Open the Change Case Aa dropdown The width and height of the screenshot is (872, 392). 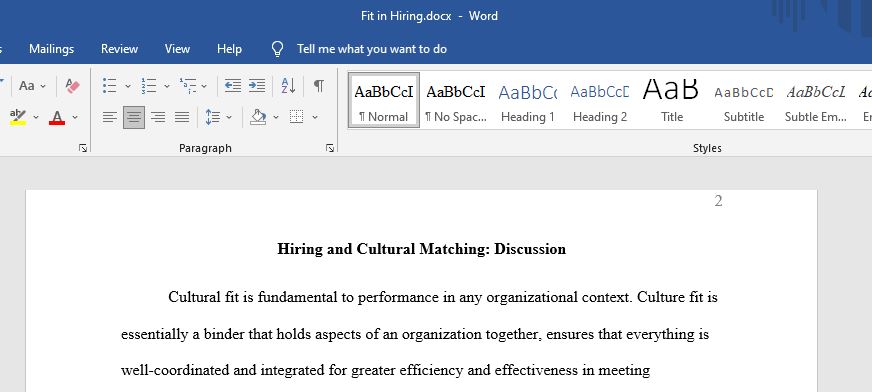(x=32, y=86)
